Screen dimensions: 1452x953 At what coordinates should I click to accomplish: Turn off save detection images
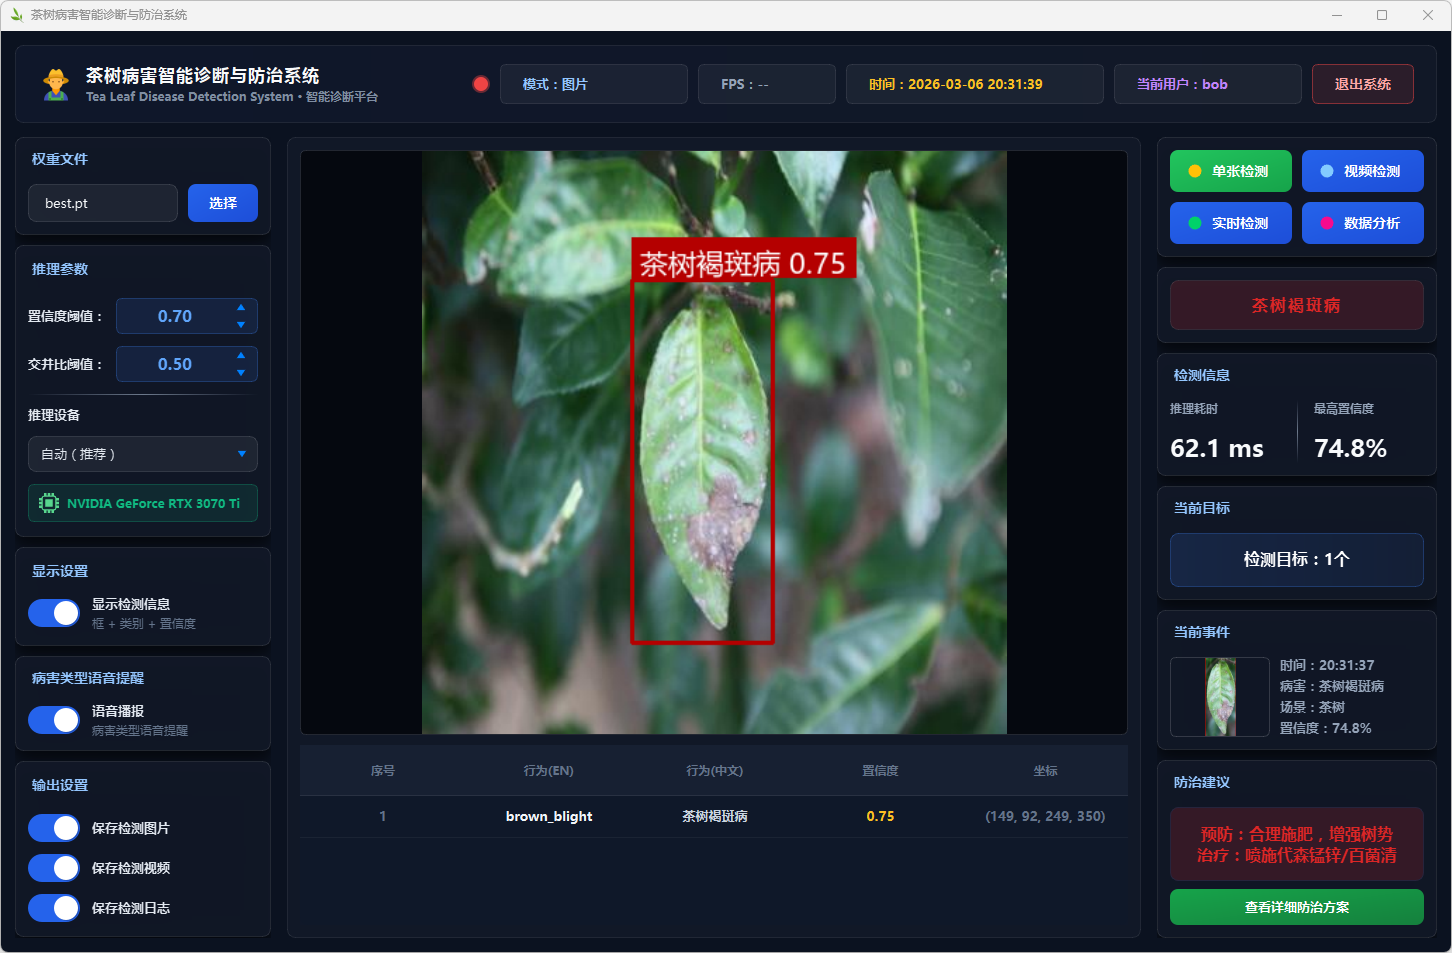pos(54,828)
